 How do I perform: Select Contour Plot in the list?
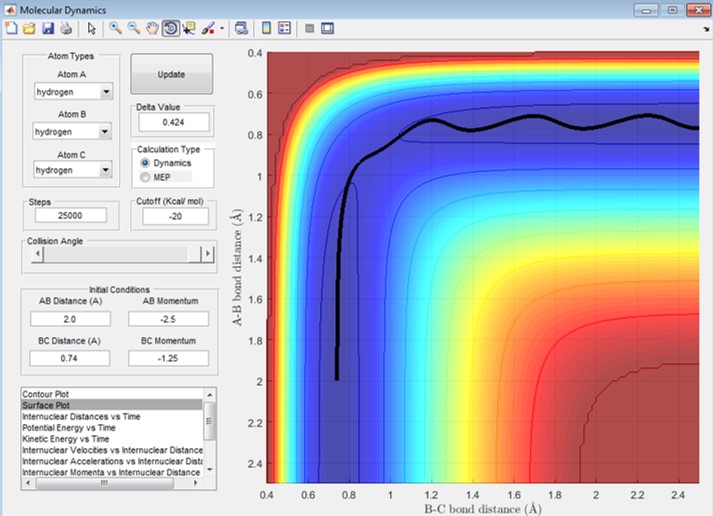point(112,394)
